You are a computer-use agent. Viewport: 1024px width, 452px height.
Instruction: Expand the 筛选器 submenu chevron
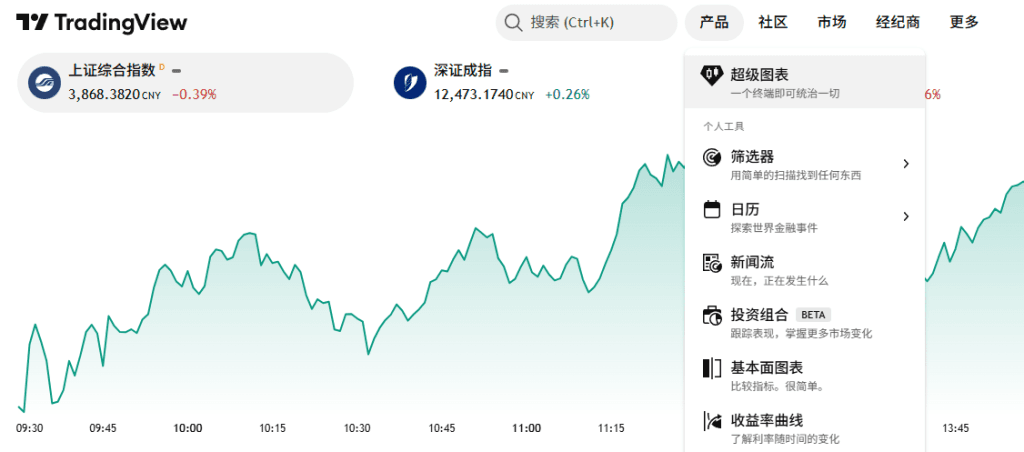pos(906,163)
